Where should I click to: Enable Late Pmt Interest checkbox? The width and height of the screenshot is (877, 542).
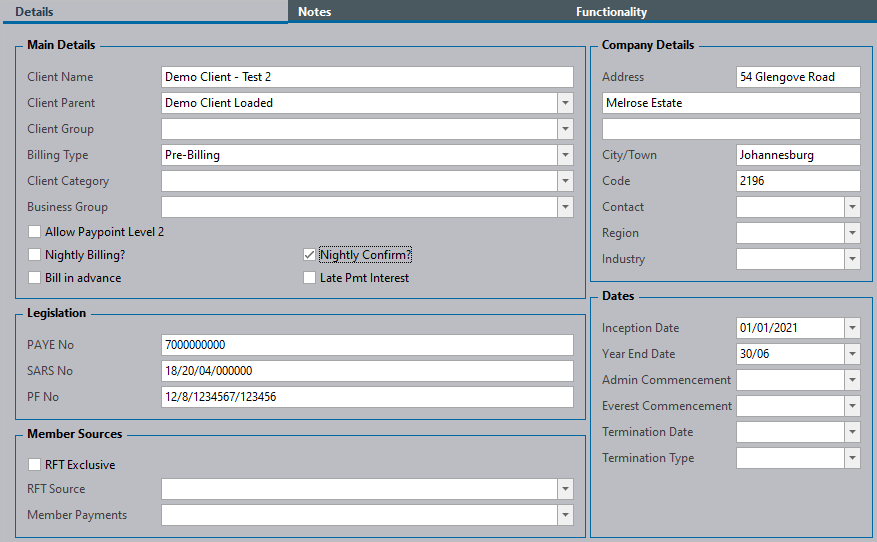click(309, 277)
